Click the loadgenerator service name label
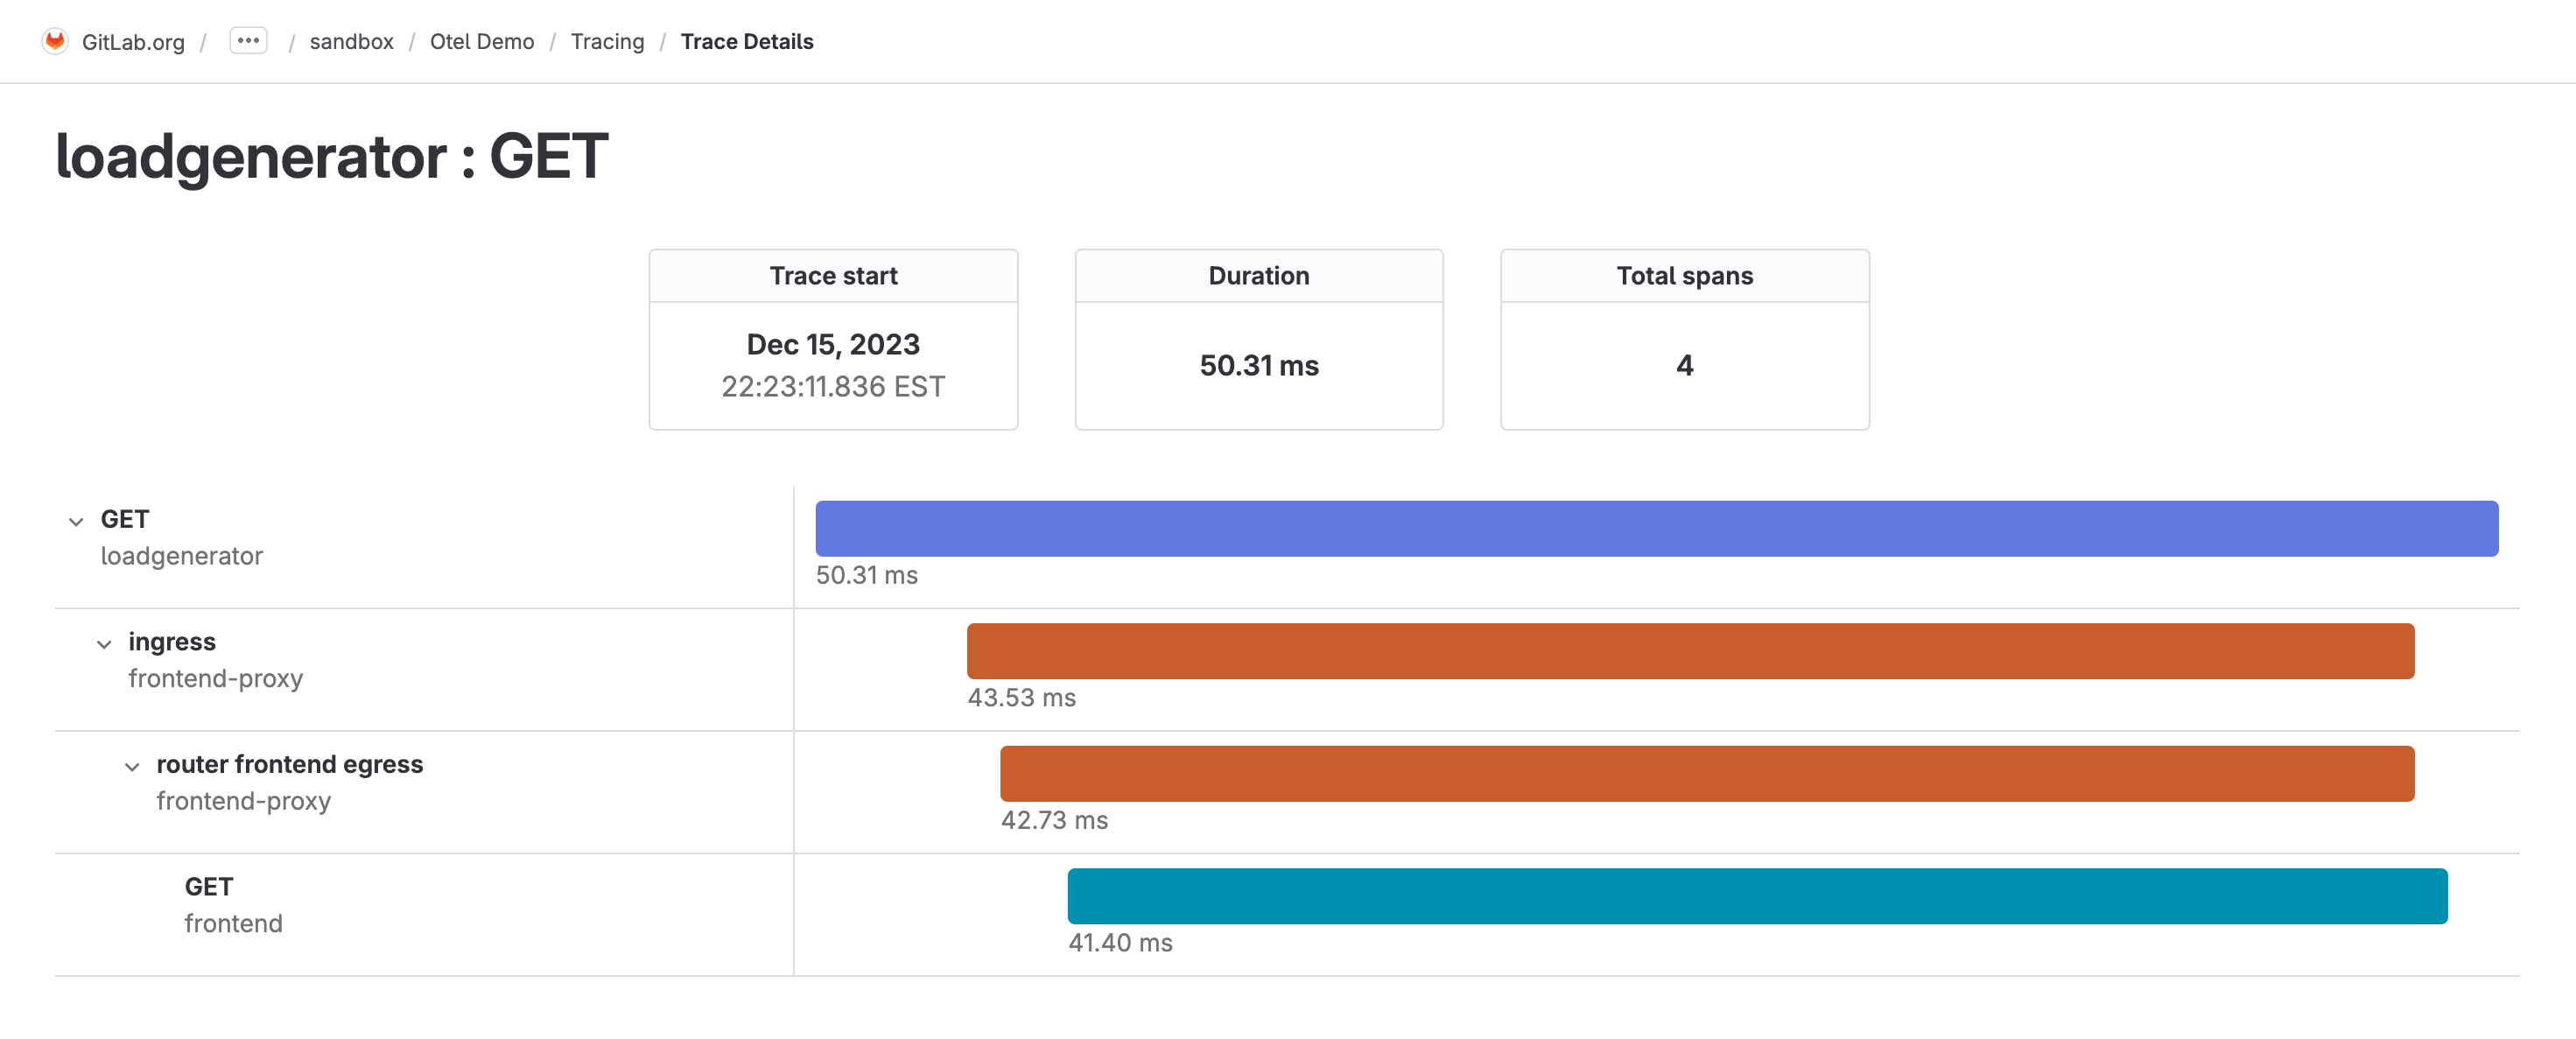Screen dimensions: 2576x1039 (x=182, y=557)
